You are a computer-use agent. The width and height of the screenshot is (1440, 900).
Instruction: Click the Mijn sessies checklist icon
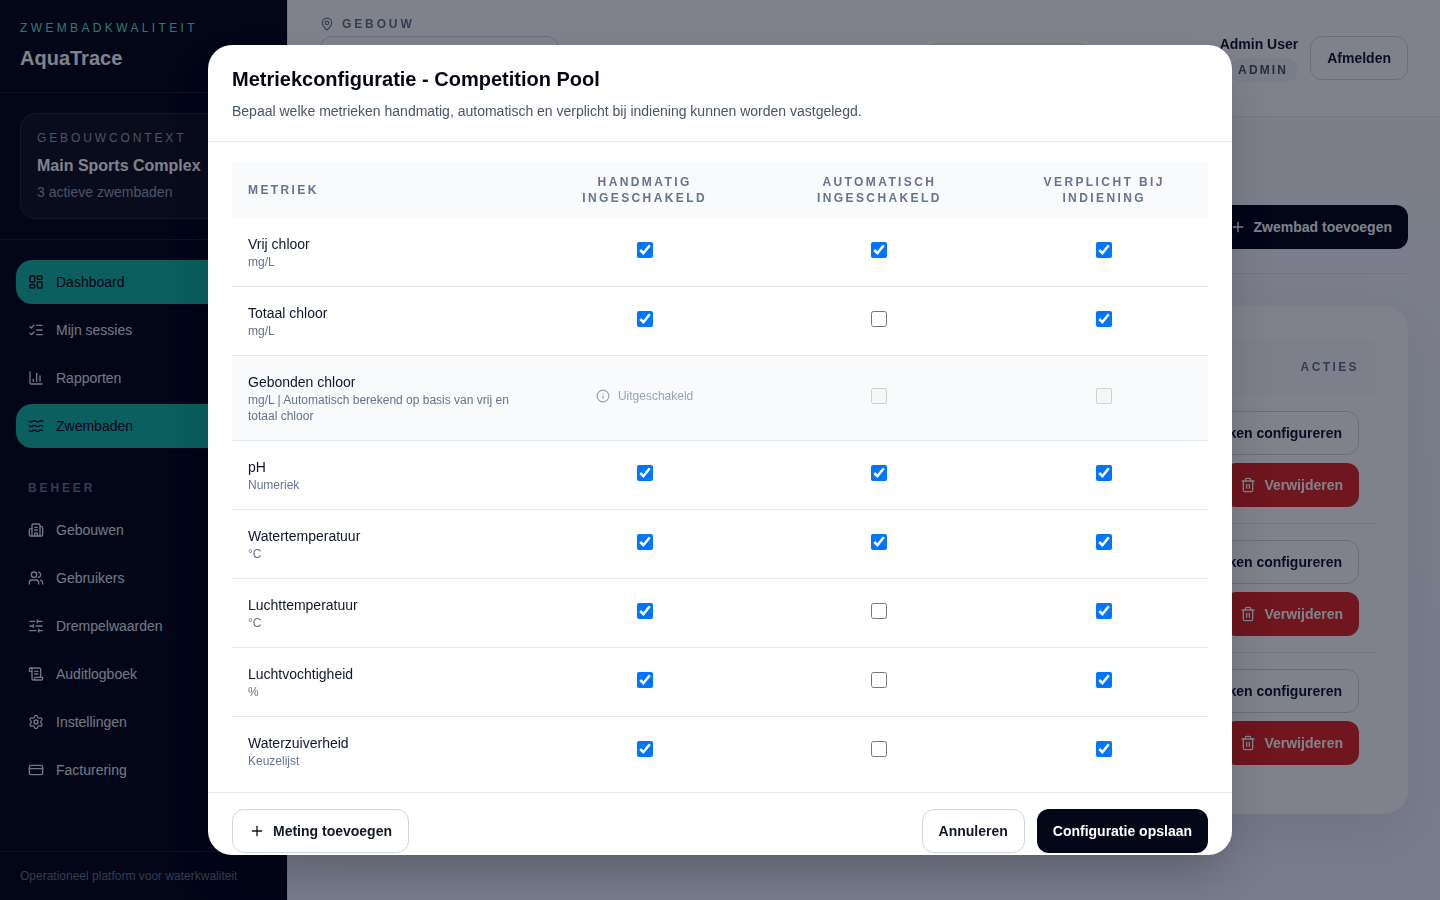36,330
